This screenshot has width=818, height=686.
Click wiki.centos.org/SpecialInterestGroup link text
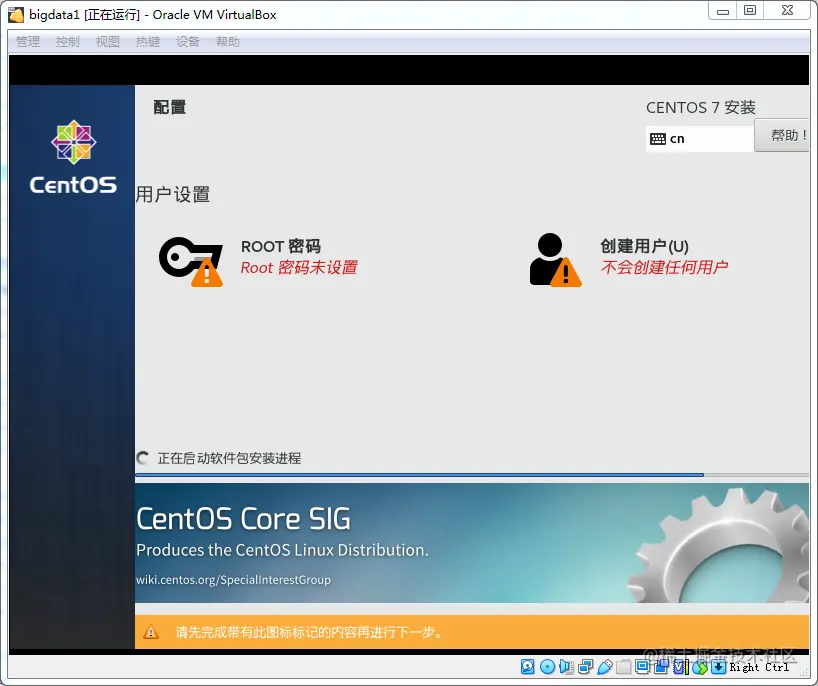233,580
